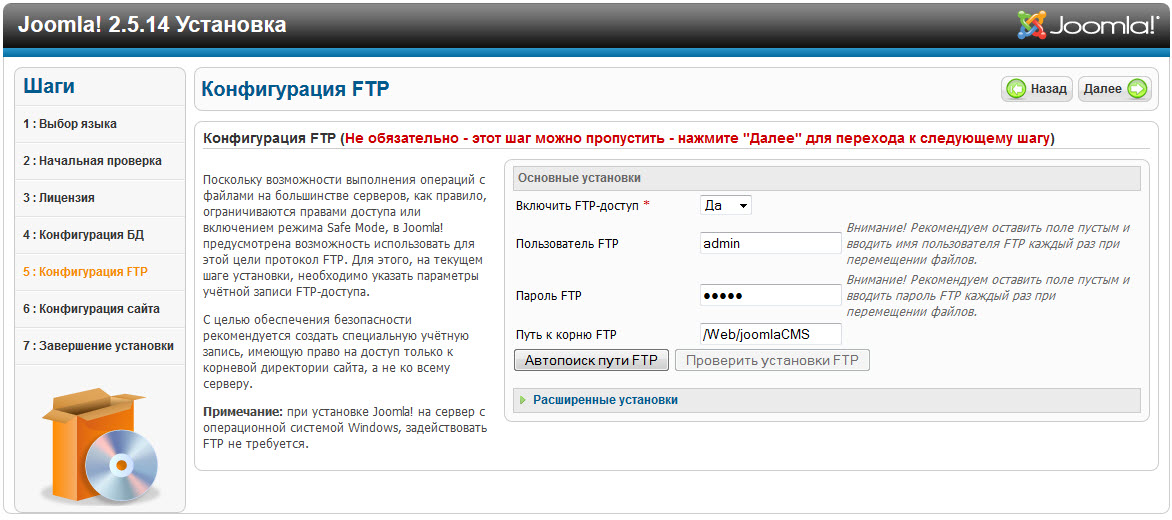This screenshot has height=520, width=1172.
Task: Click the Автопоиск пути FTP button
Action: [590, 361]
